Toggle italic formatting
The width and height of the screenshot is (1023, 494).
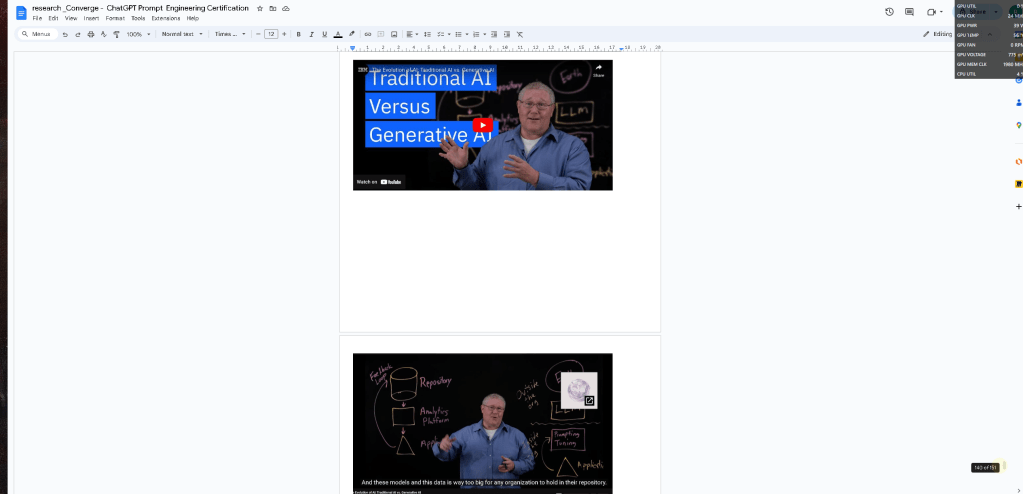click(x=311, y=34)
